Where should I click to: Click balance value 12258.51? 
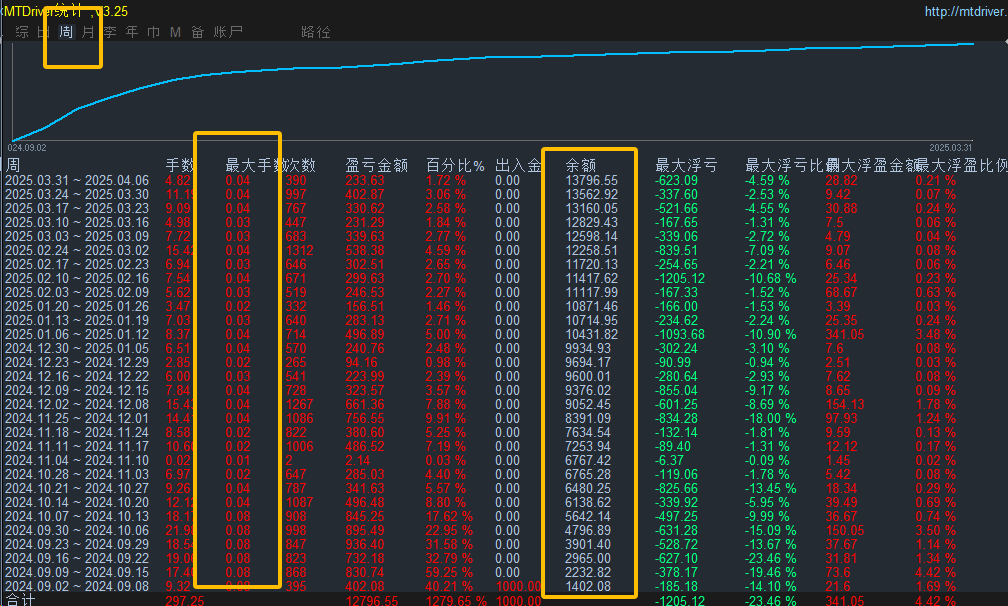591,251
